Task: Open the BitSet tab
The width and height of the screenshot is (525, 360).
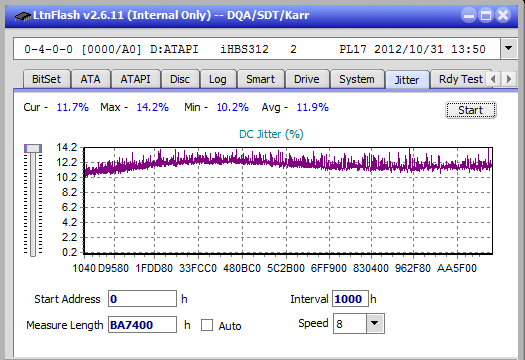Action: [x=47, y=79]
